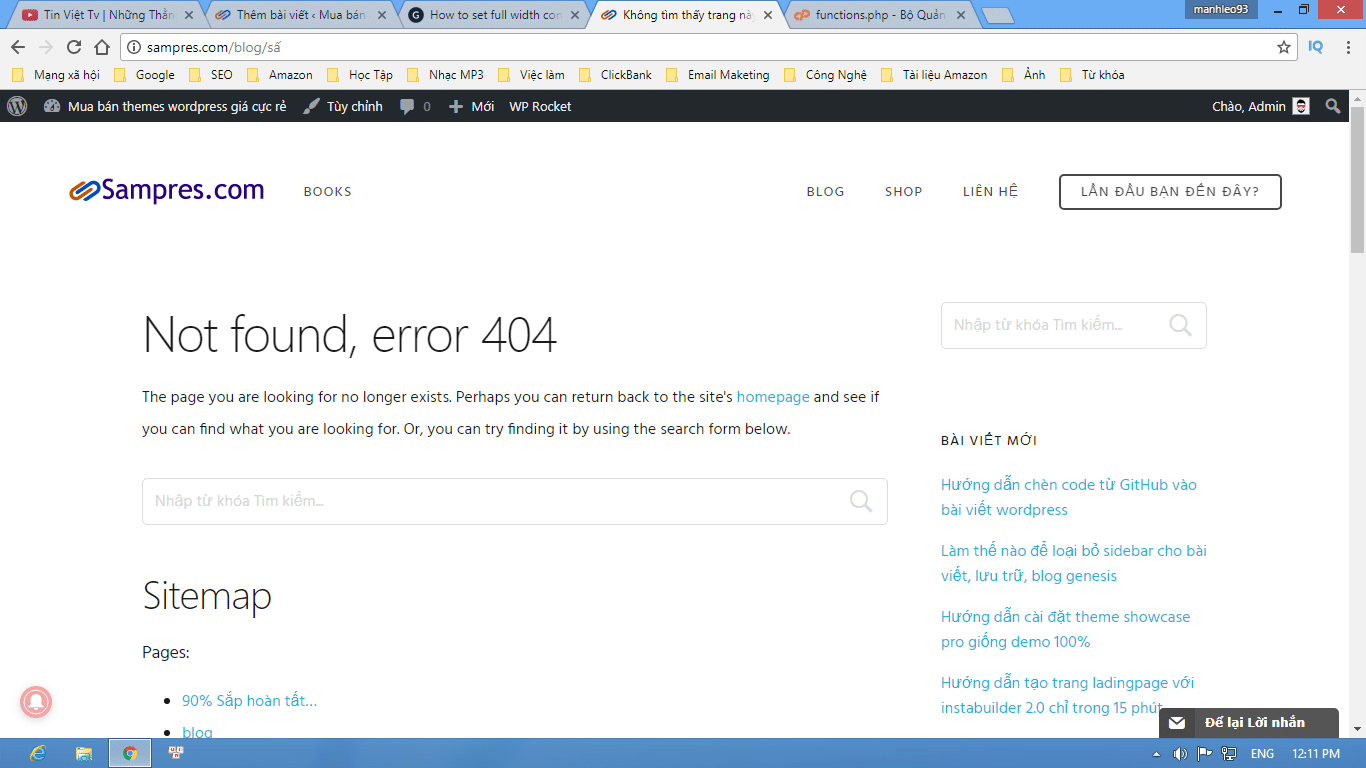Click the pink notification bell icon
Image resolution: width=1366 pixels, height=768 pixels.
36,702
